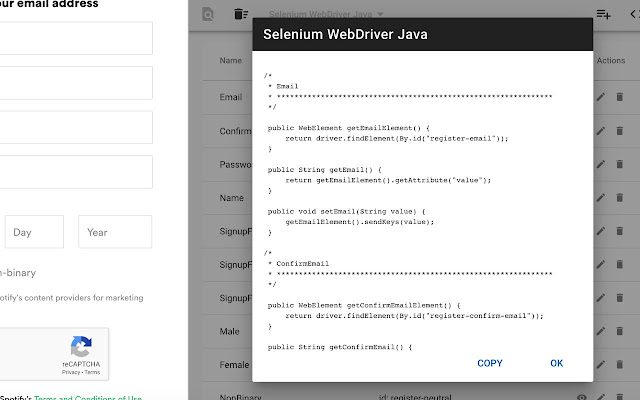This screenshot has height=400, width=640.
Task: Click the sendKeys(value) code line
Action: pos(360,222)
